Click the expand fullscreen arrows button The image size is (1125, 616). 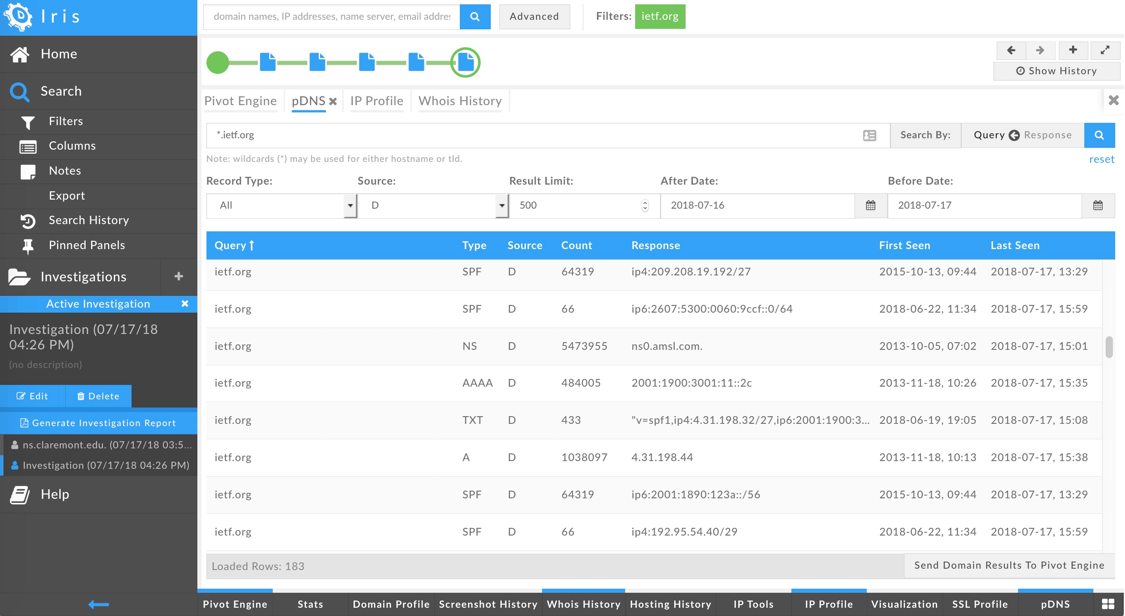point(1105,50)
